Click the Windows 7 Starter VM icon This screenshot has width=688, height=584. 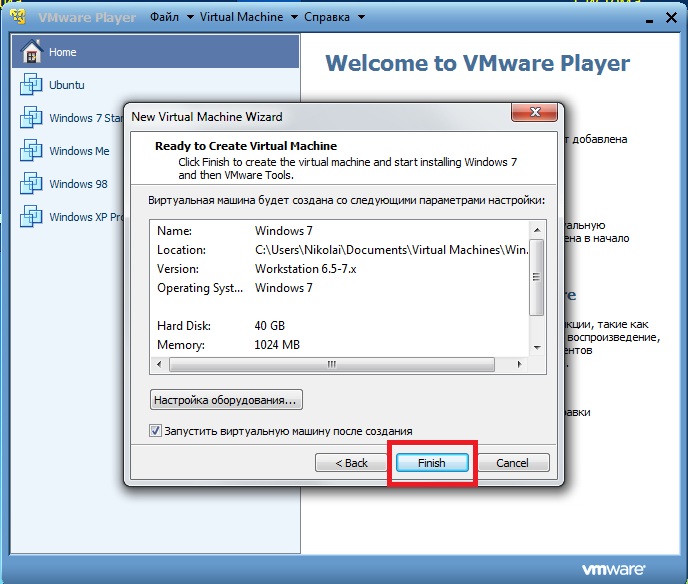tap(31, 117)
